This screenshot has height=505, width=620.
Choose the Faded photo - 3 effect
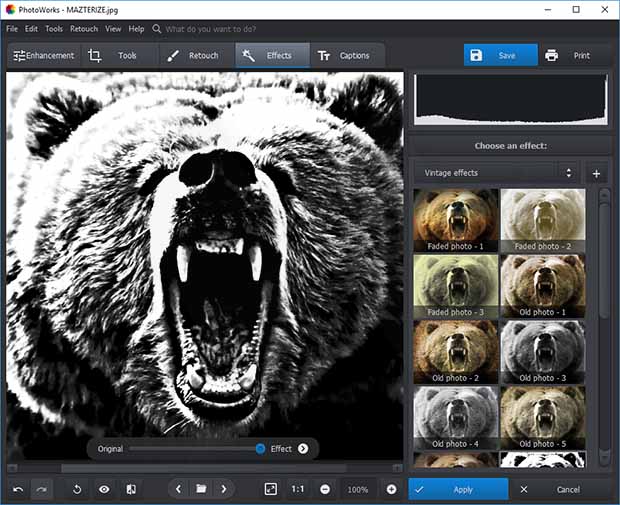click(x=456, y=286)
